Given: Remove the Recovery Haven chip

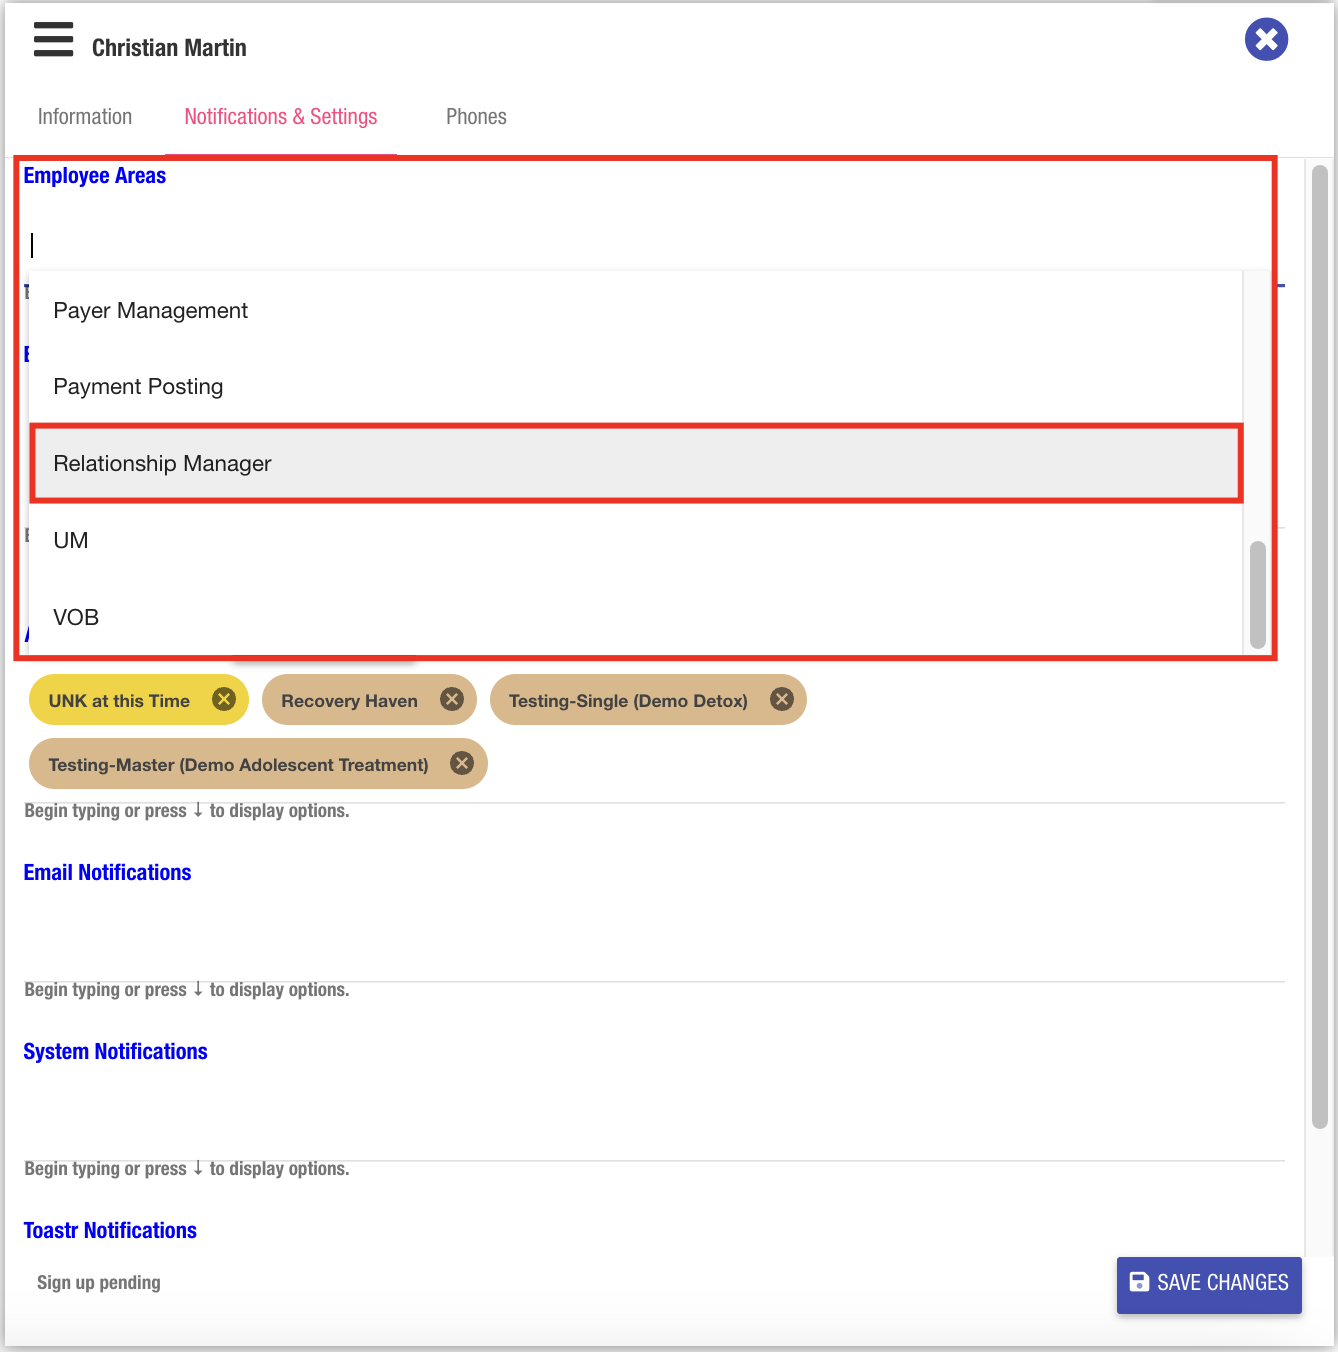Looking at the screenshot, I should click(x=452, y=699).
